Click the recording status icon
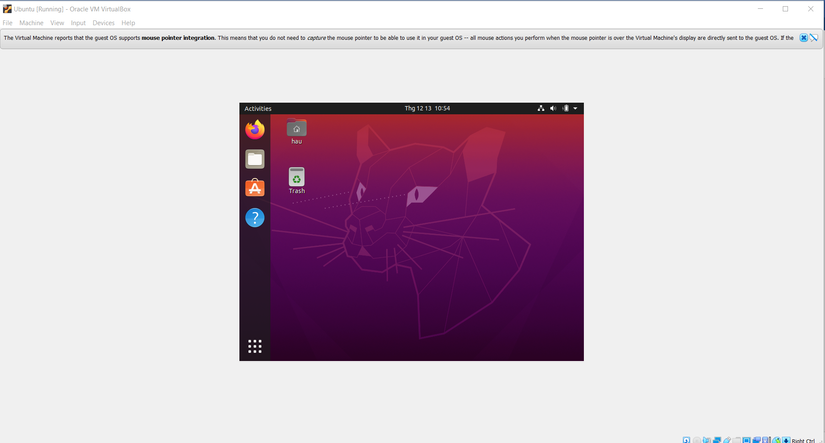The image size is (825, 443). pos(757,440)
